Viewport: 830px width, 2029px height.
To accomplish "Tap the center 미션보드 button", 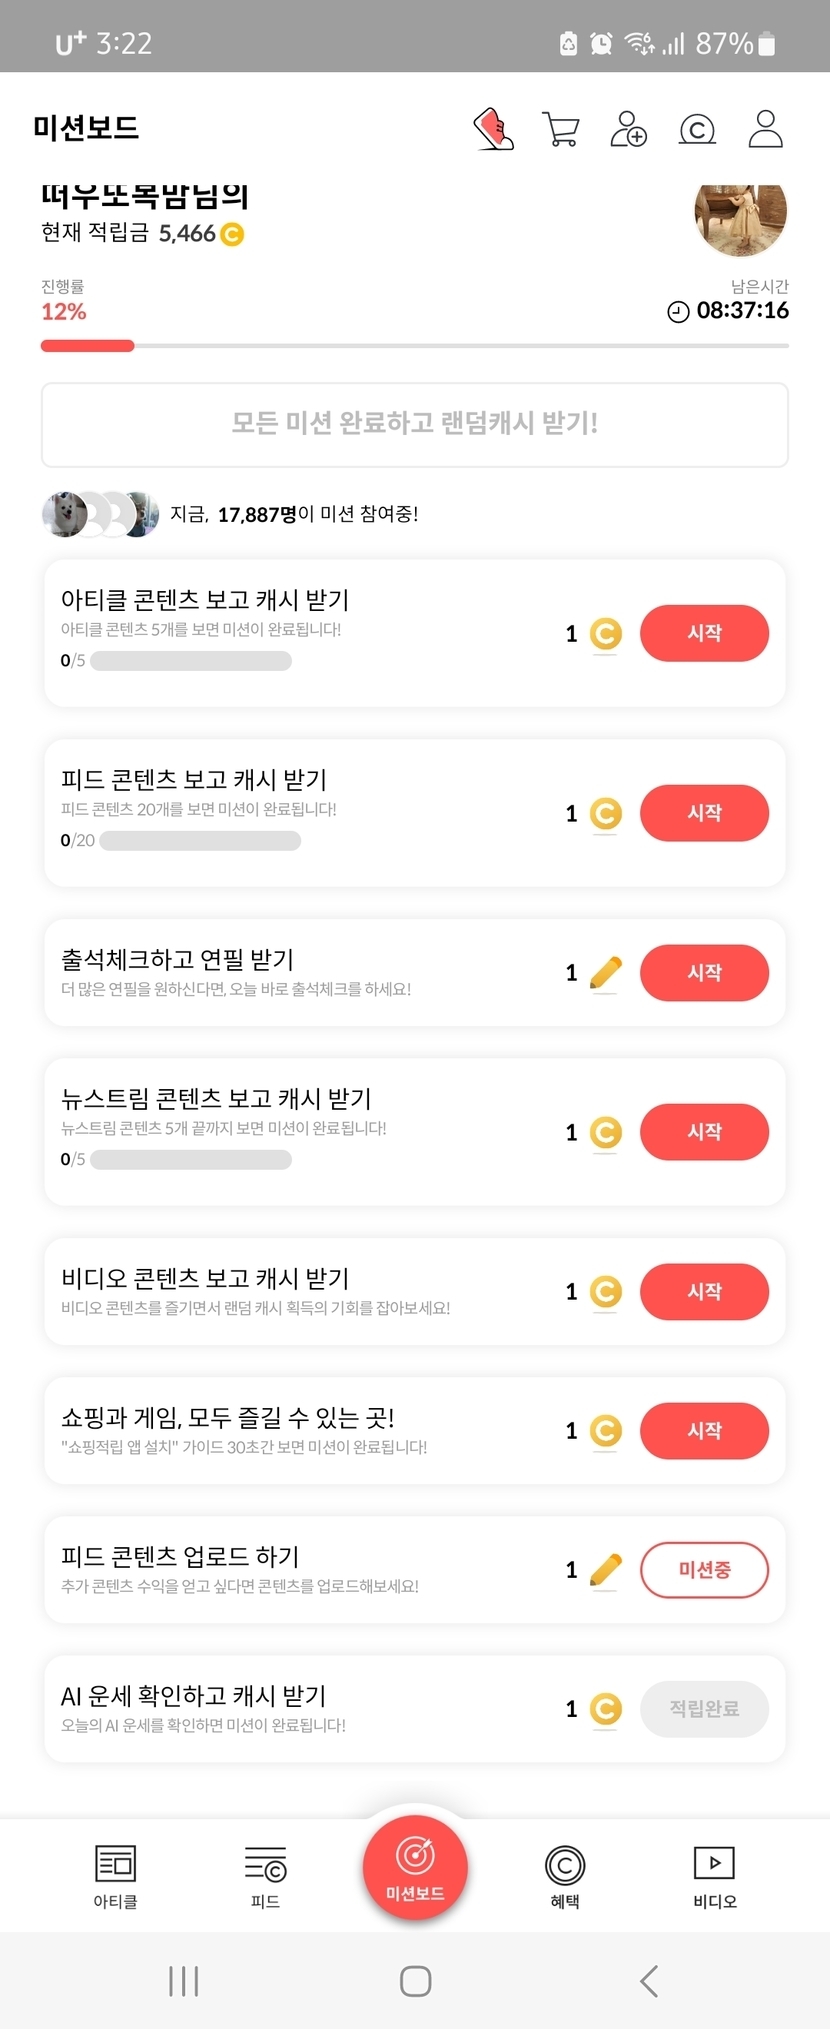I will [415, 1866].
